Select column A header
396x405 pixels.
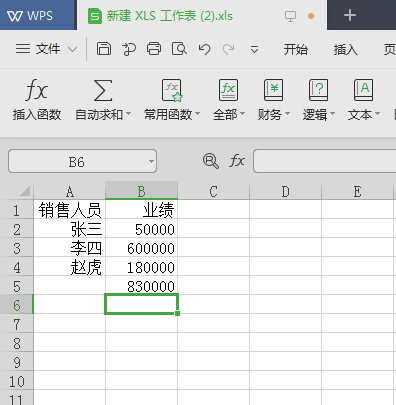(x=69, y=192)
